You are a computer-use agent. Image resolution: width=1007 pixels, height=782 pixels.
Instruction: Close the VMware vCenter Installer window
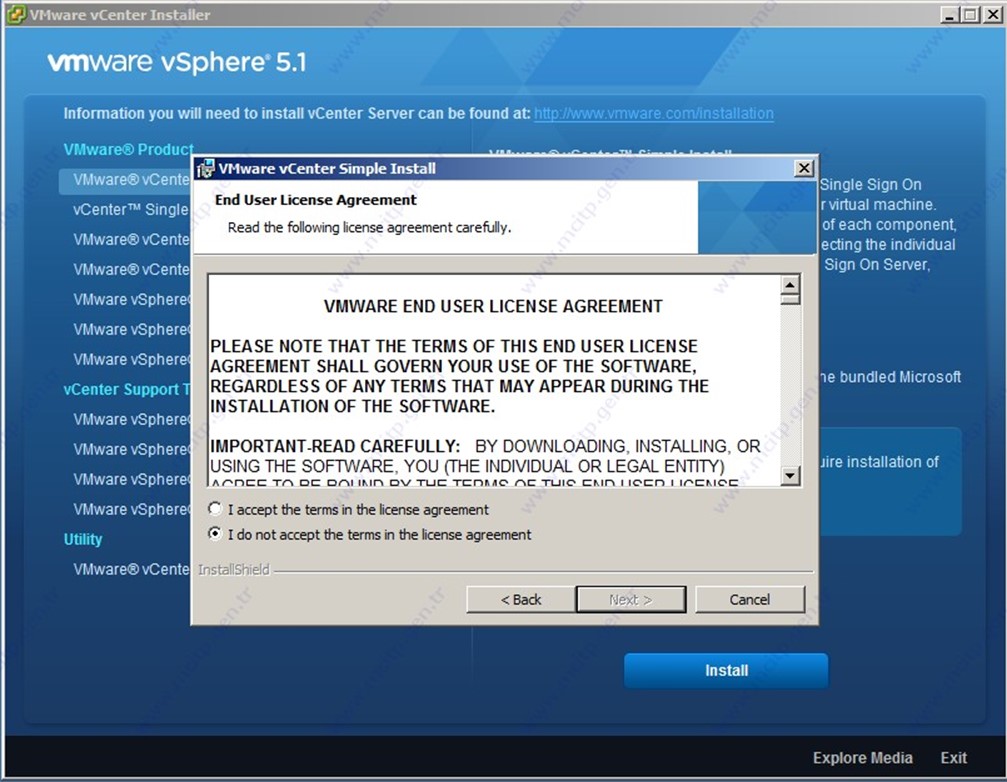coord(992,14)
